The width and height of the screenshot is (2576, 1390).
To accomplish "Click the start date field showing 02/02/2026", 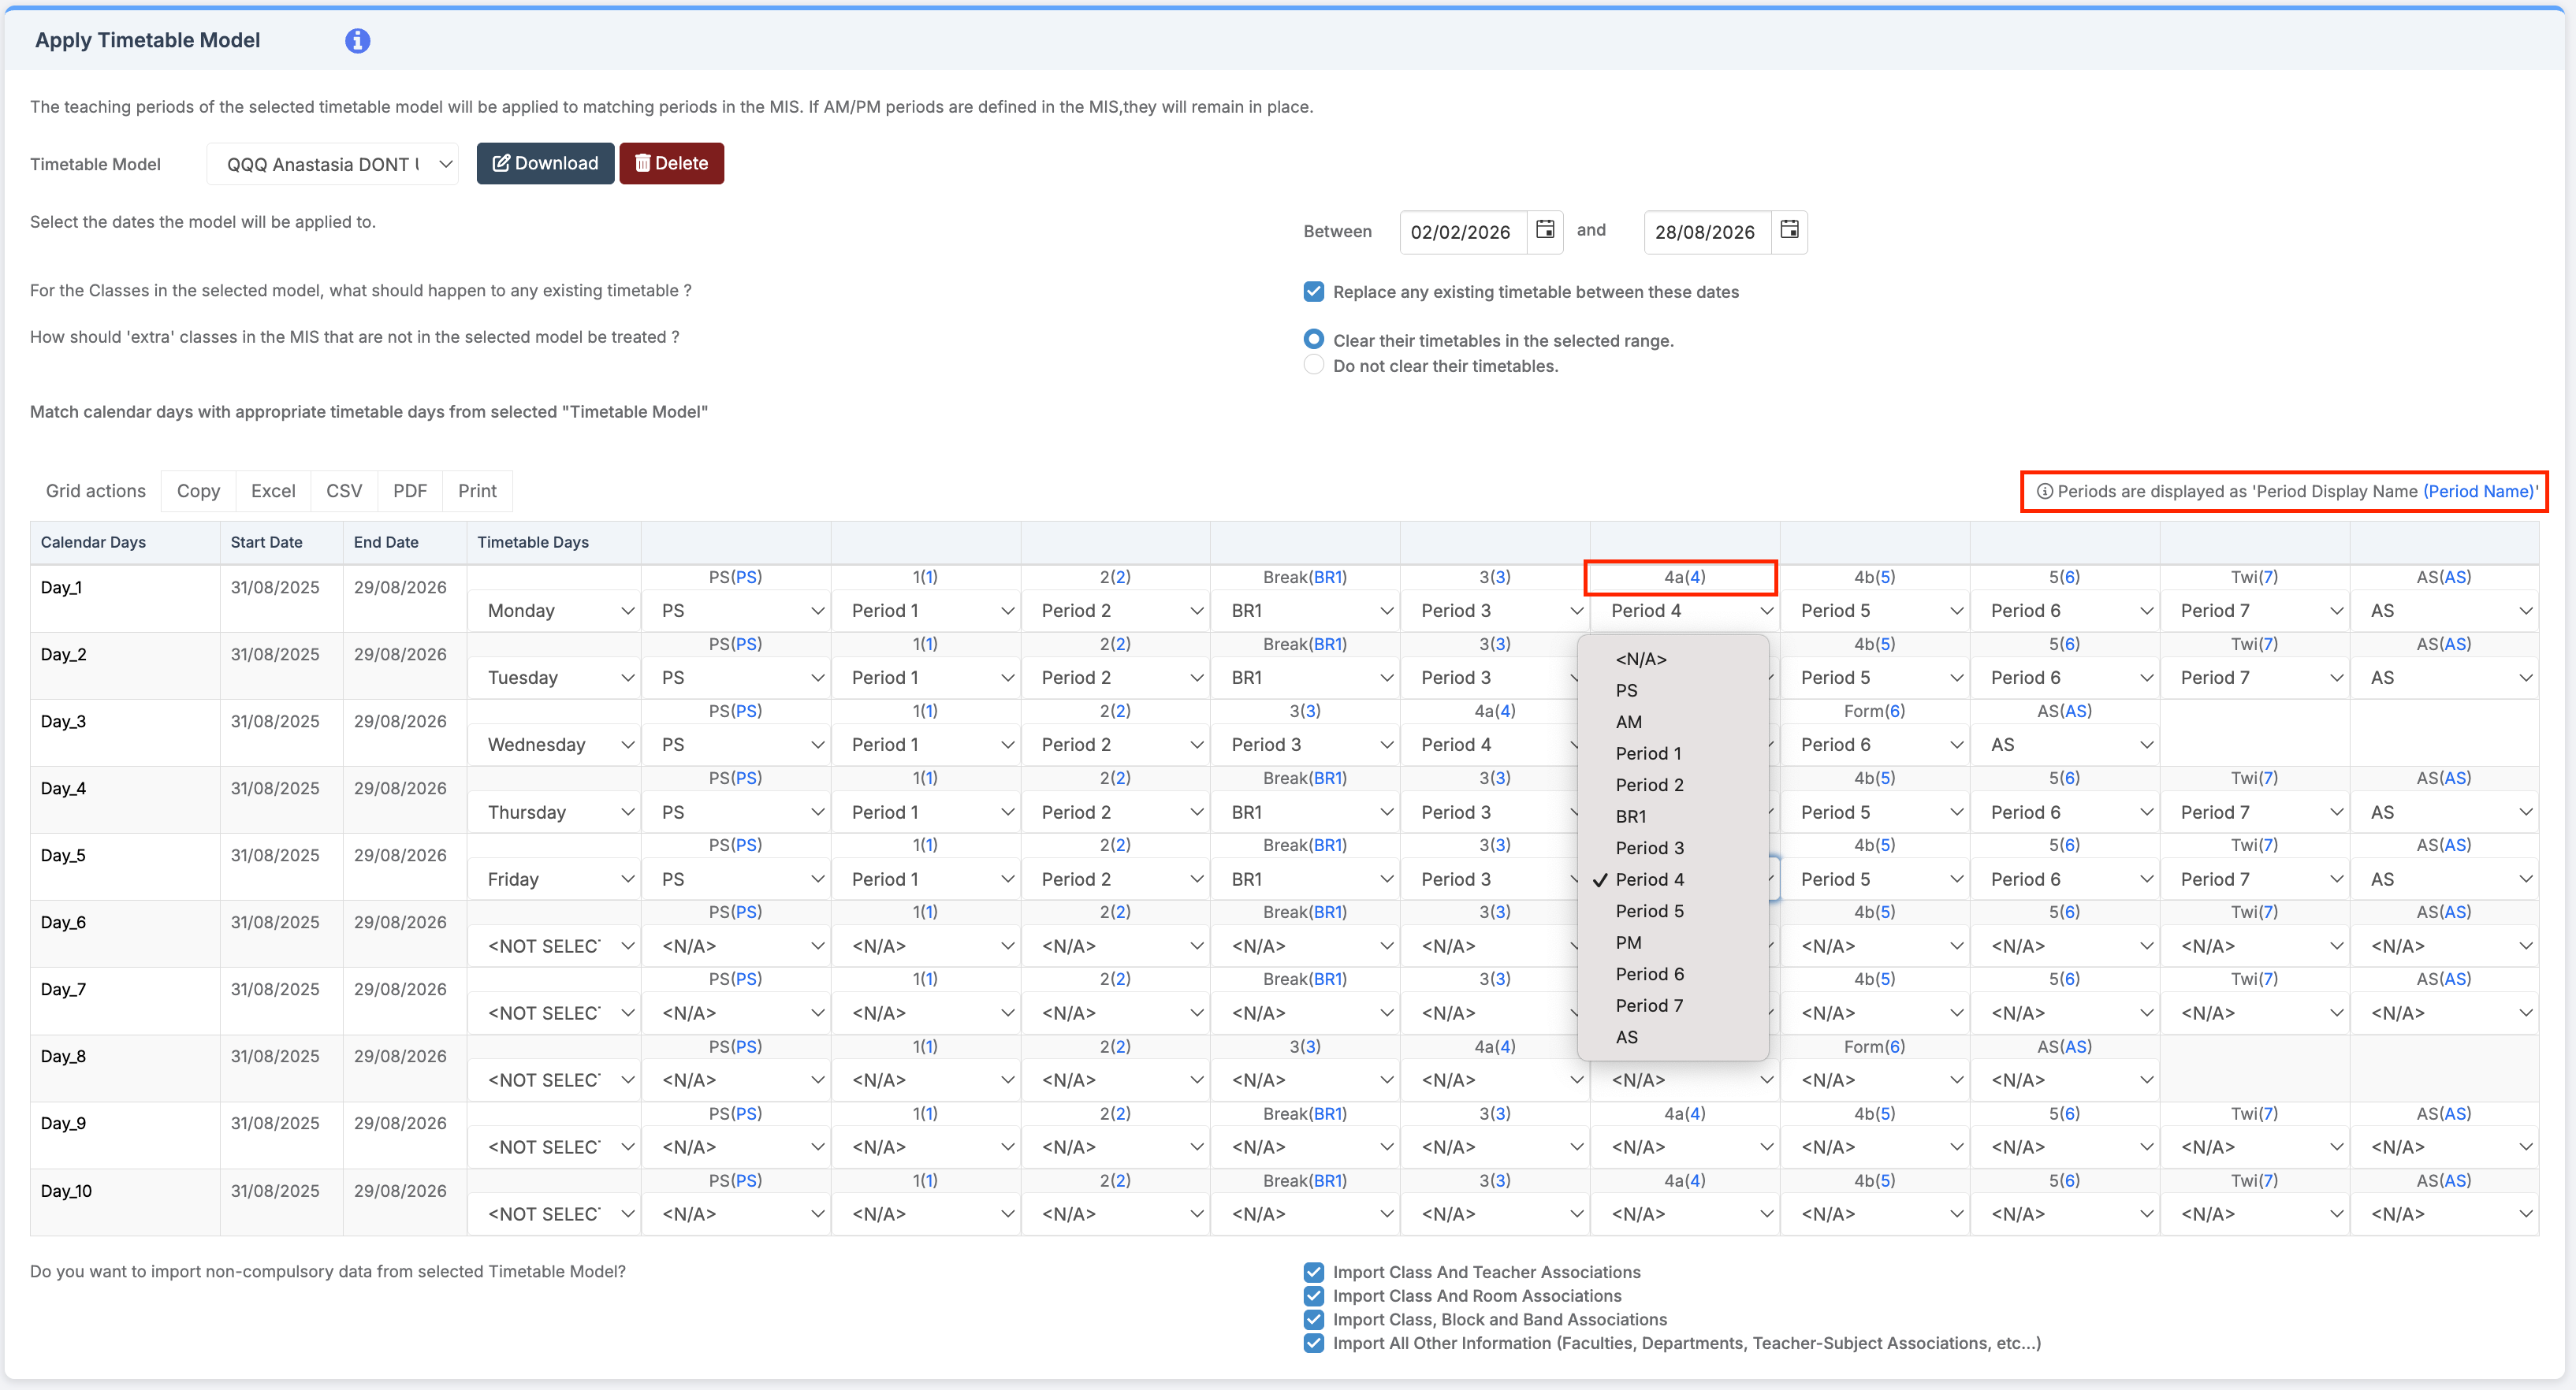I will (1461, 232).
